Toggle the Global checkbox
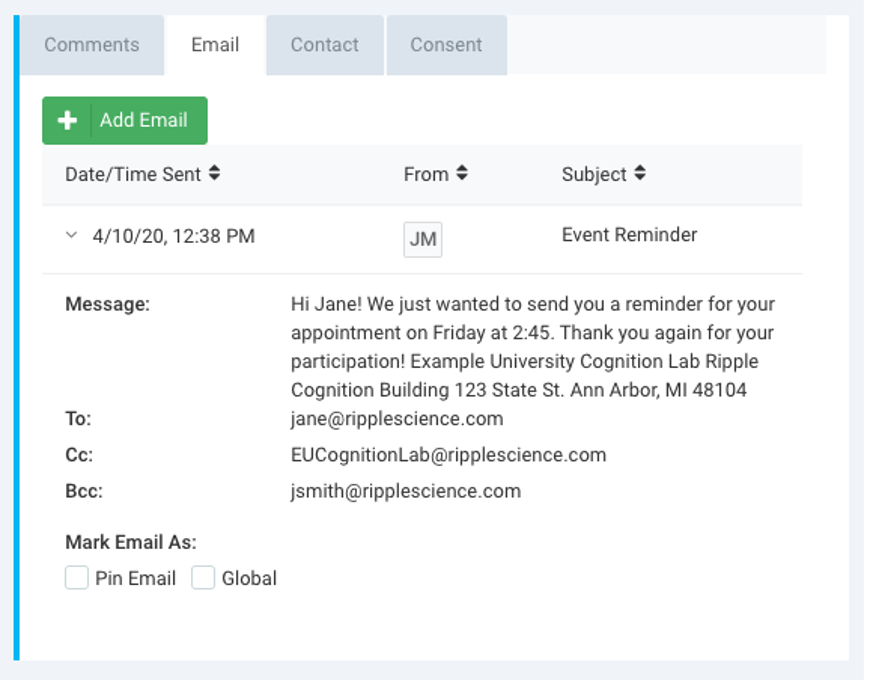Image resolution: width=874 pixels, height=680 pixels. [x=203, y=578]
